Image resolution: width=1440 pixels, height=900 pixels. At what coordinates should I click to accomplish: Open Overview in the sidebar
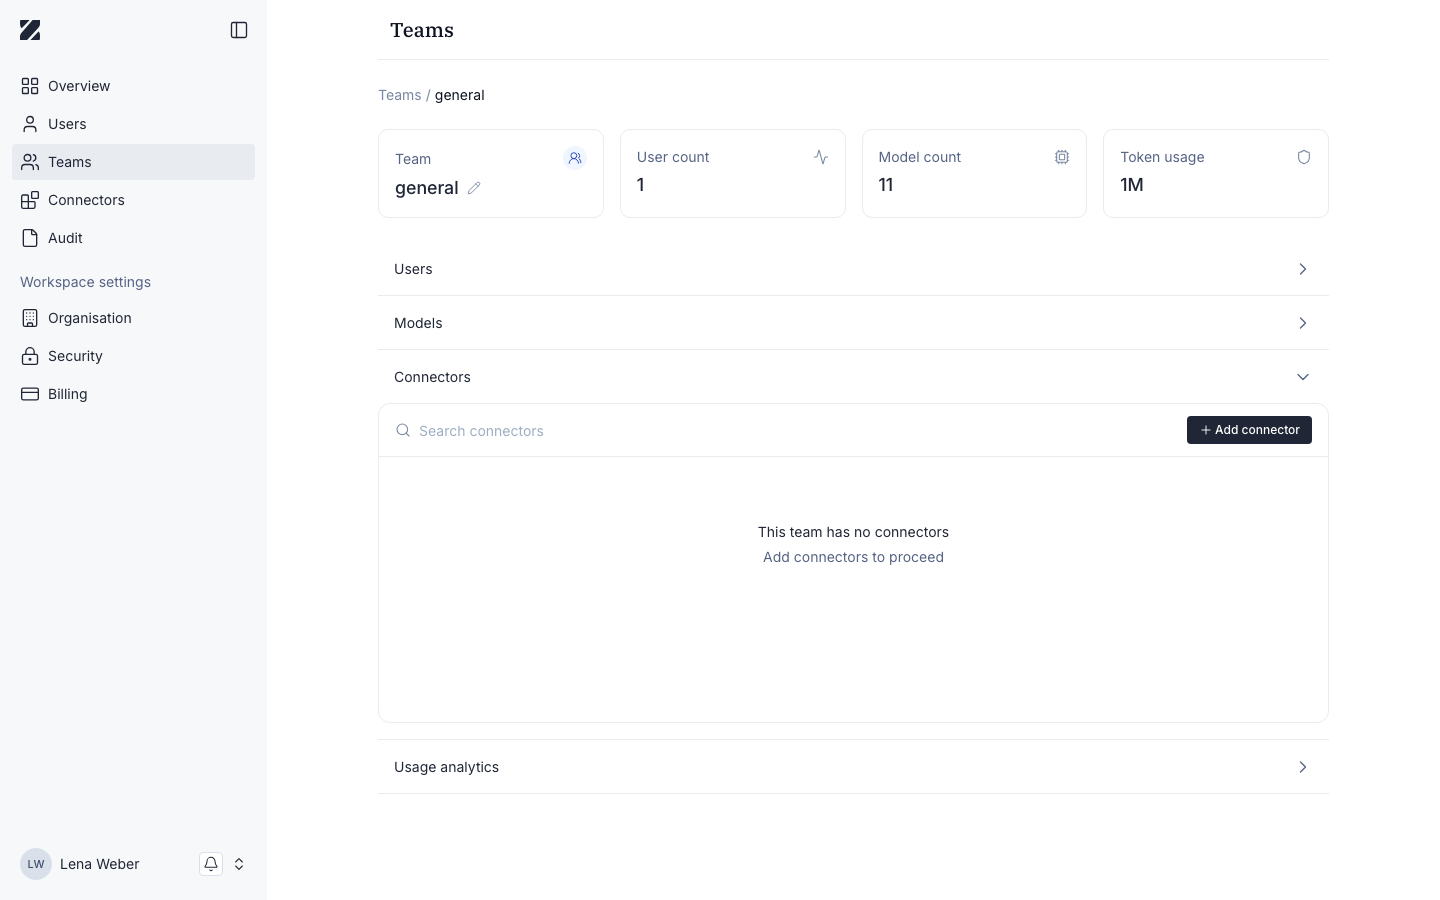pos(133,86)
